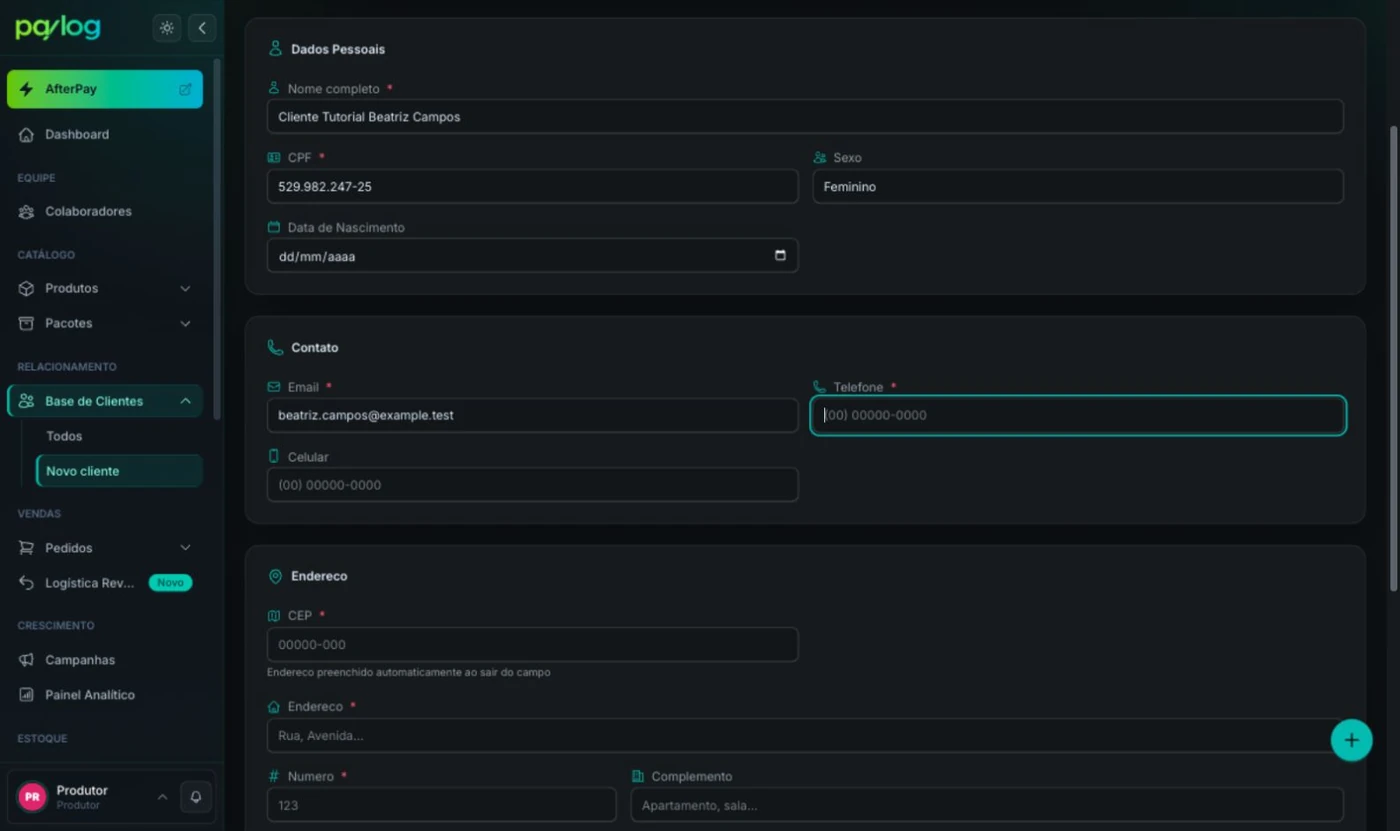
Task: Open the AfterPay button
Action: pyautogui.click(x=105, y=89)
